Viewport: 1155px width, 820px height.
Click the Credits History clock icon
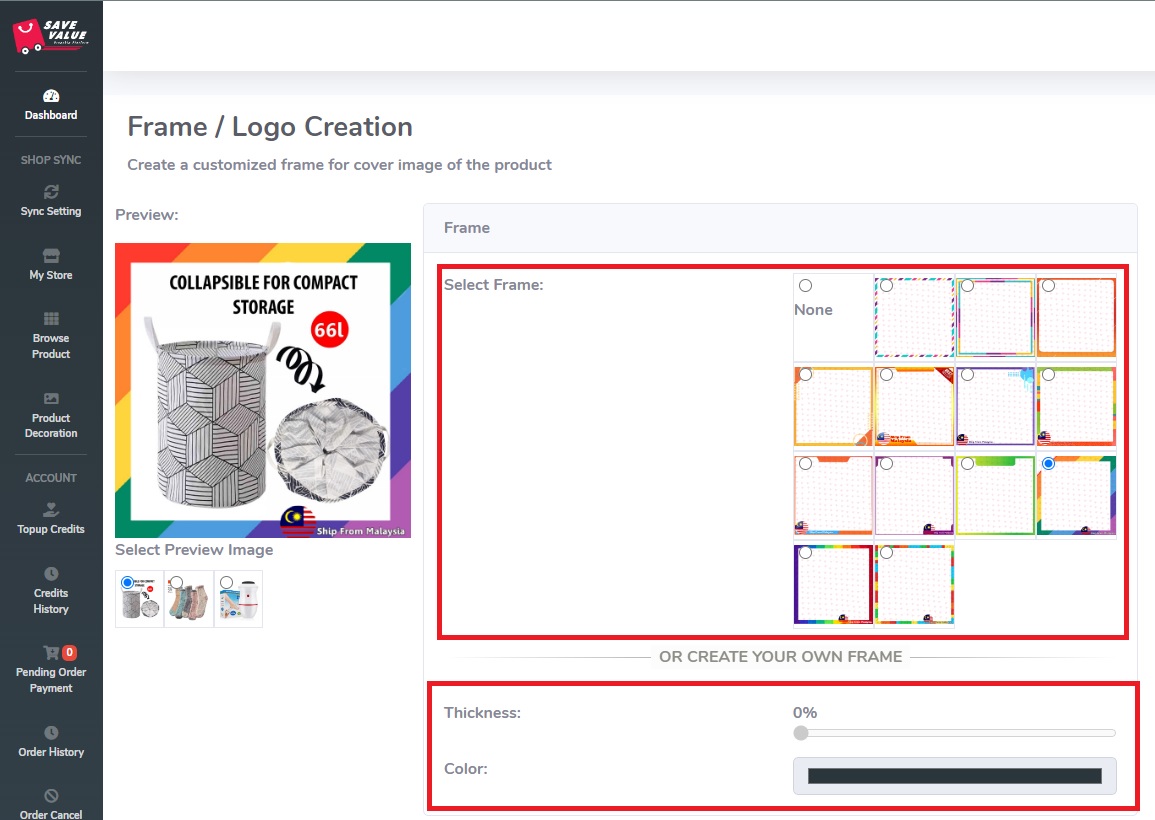(51, 574)
